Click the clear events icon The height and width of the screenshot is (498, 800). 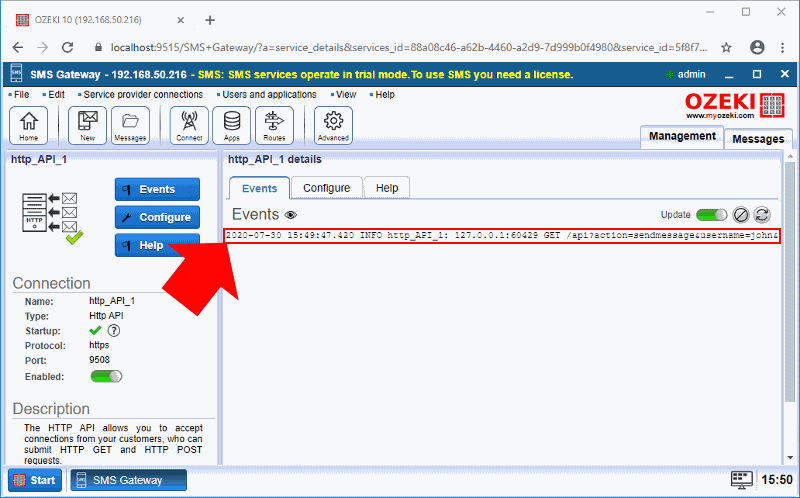[741, 215]
